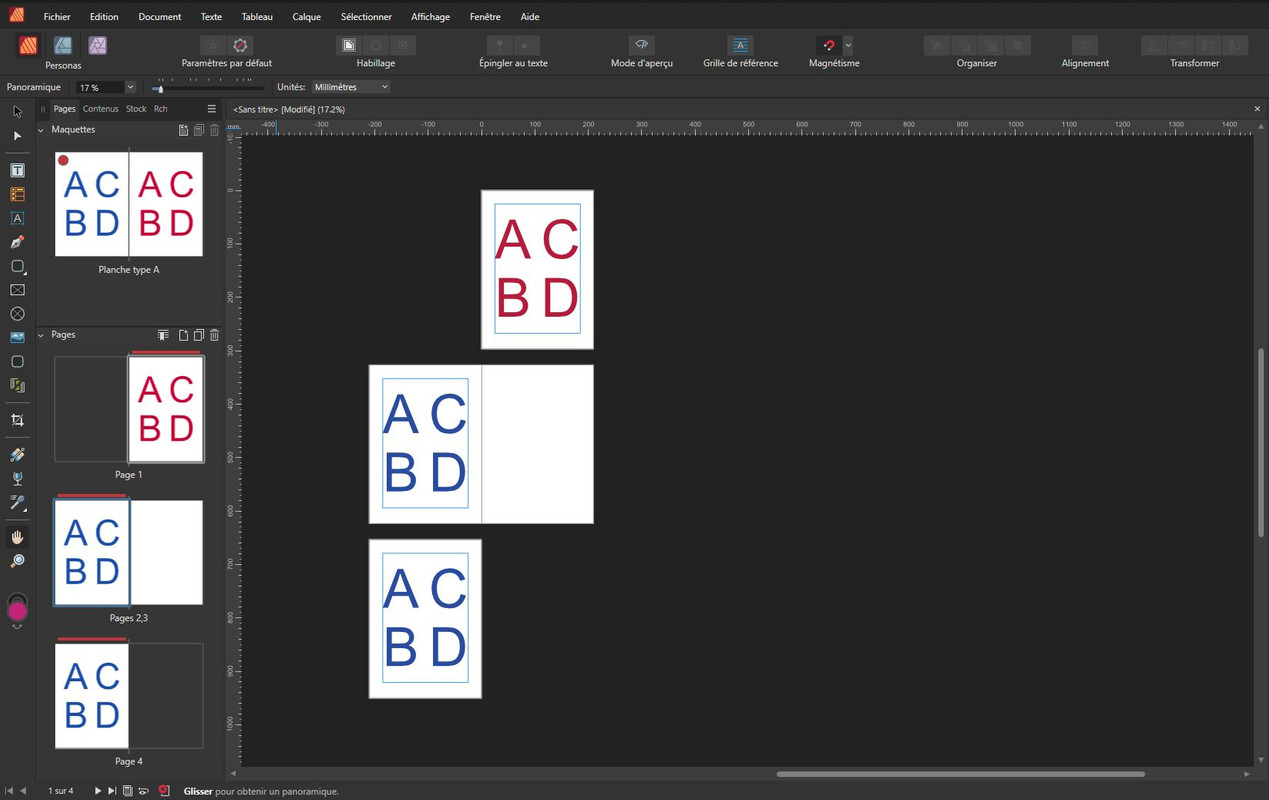Select the Node tool

[17, 136]
